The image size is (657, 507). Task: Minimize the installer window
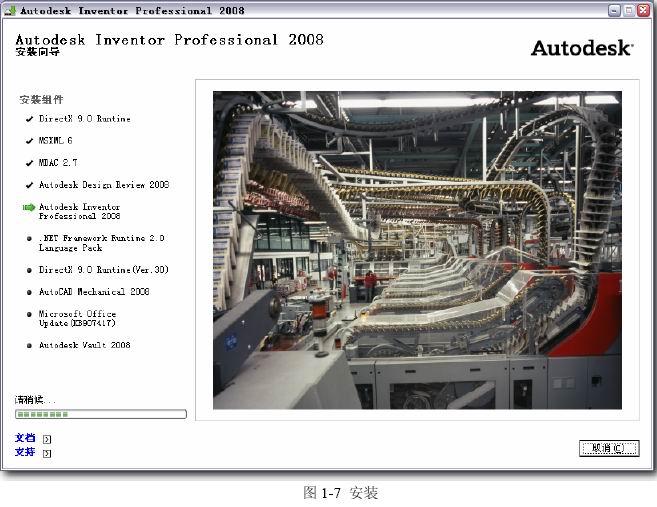[x=614, y=10]
